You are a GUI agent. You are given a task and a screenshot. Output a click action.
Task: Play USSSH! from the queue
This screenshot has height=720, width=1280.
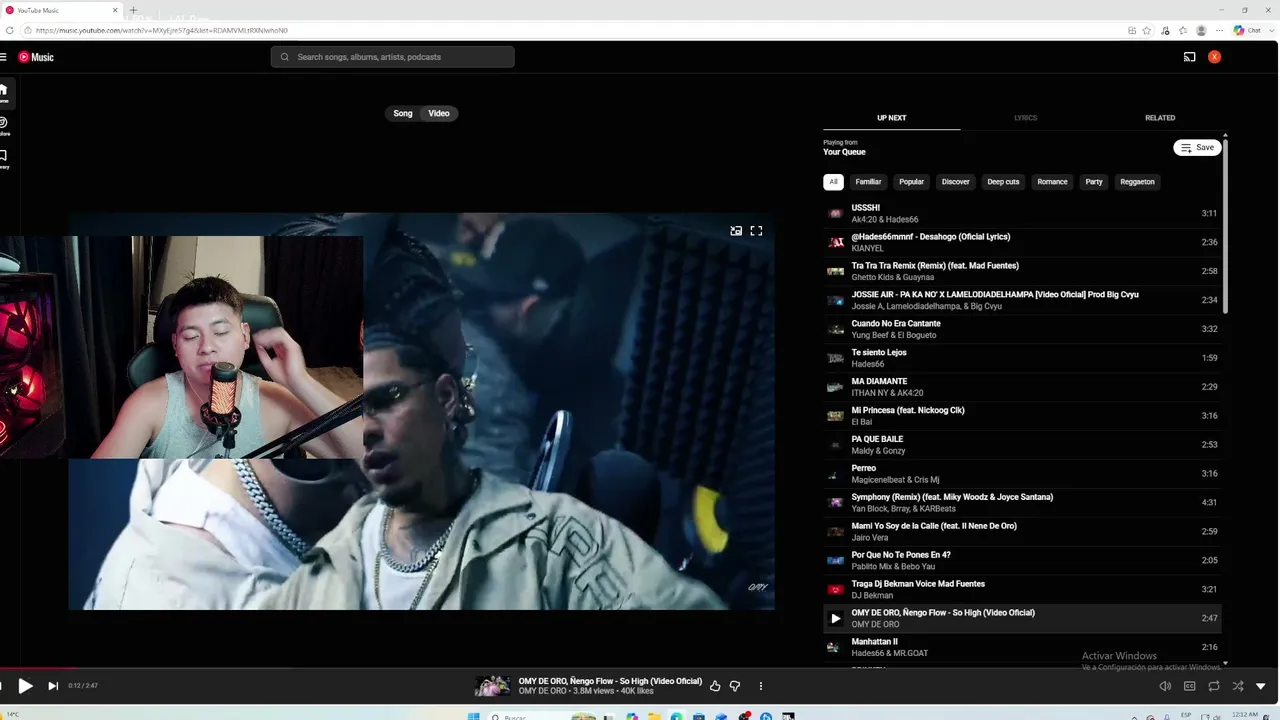[x=1021, y=213]
